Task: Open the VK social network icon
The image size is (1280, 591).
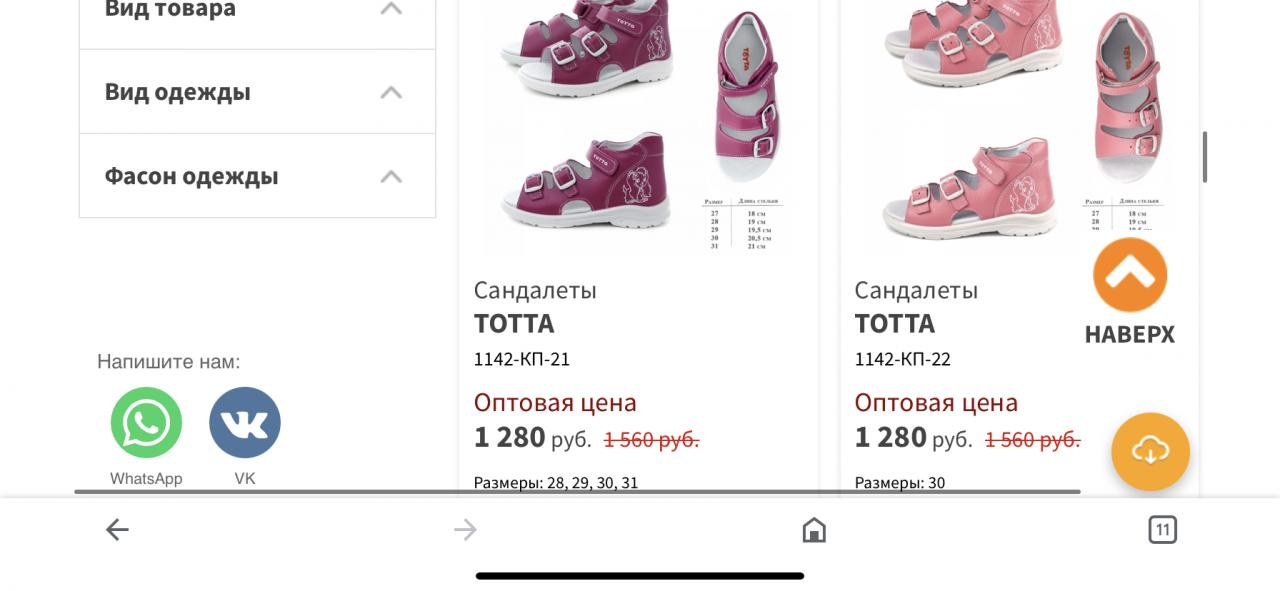Action: [x=245, y=423]
